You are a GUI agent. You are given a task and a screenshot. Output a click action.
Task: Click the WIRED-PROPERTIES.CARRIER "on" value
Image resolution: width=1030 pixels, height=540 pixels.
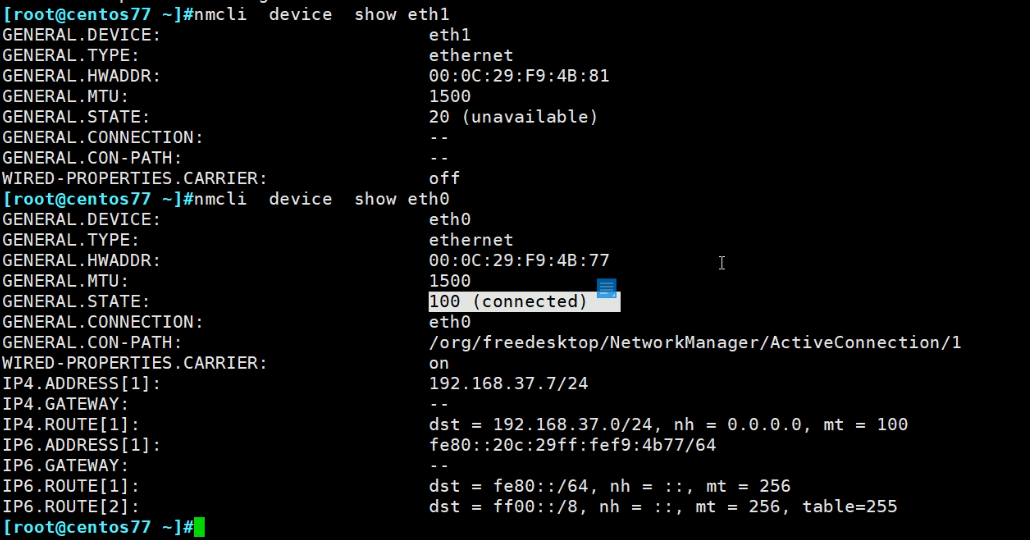click(439, 363)
